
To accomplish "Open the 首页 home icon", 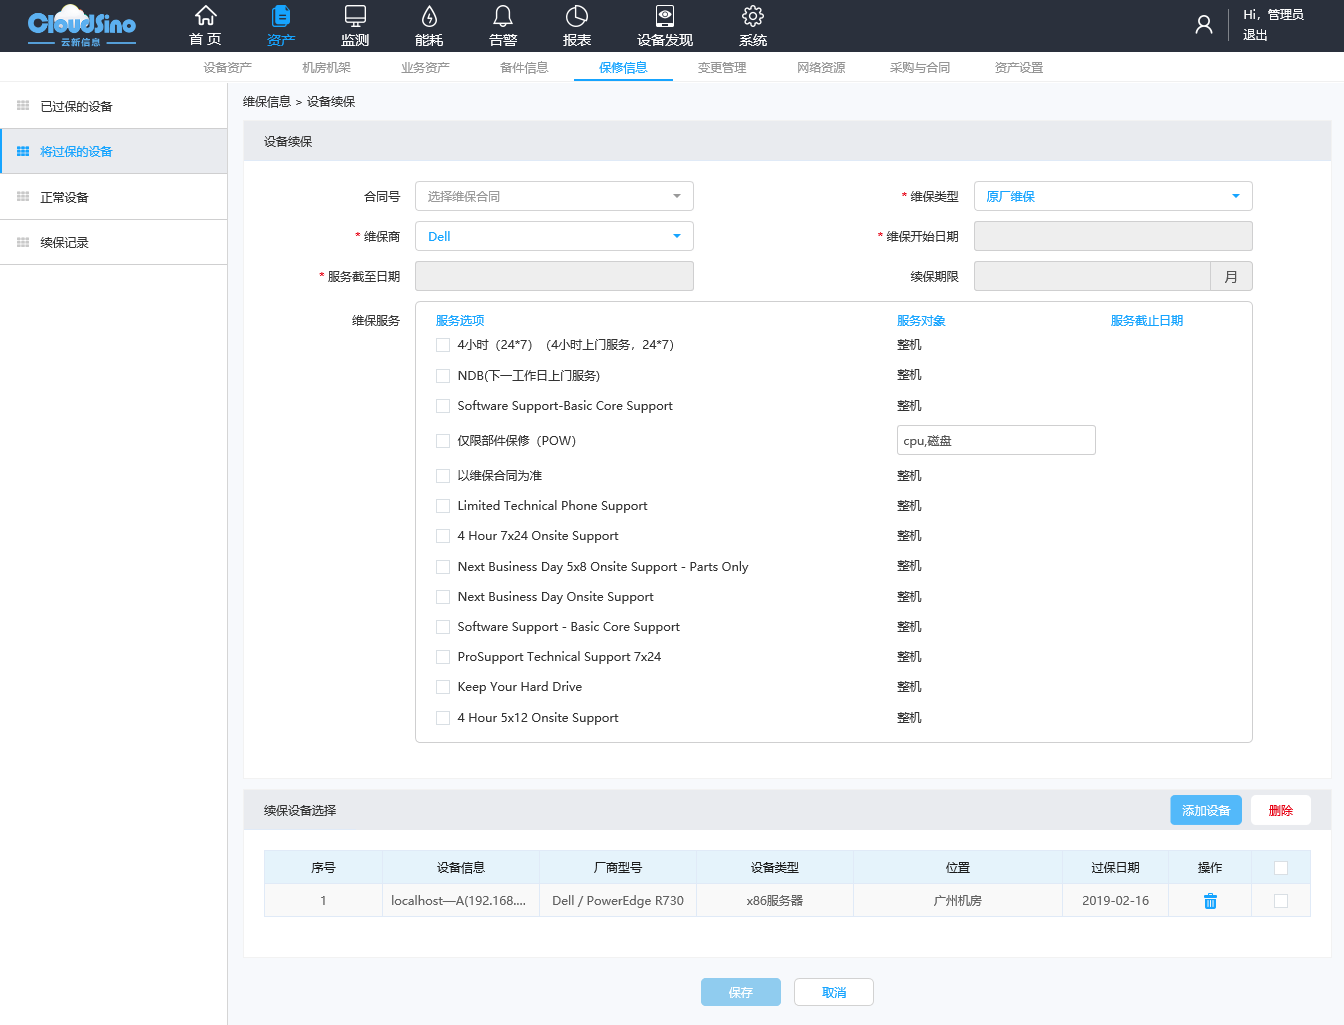I will coord(205,17).
